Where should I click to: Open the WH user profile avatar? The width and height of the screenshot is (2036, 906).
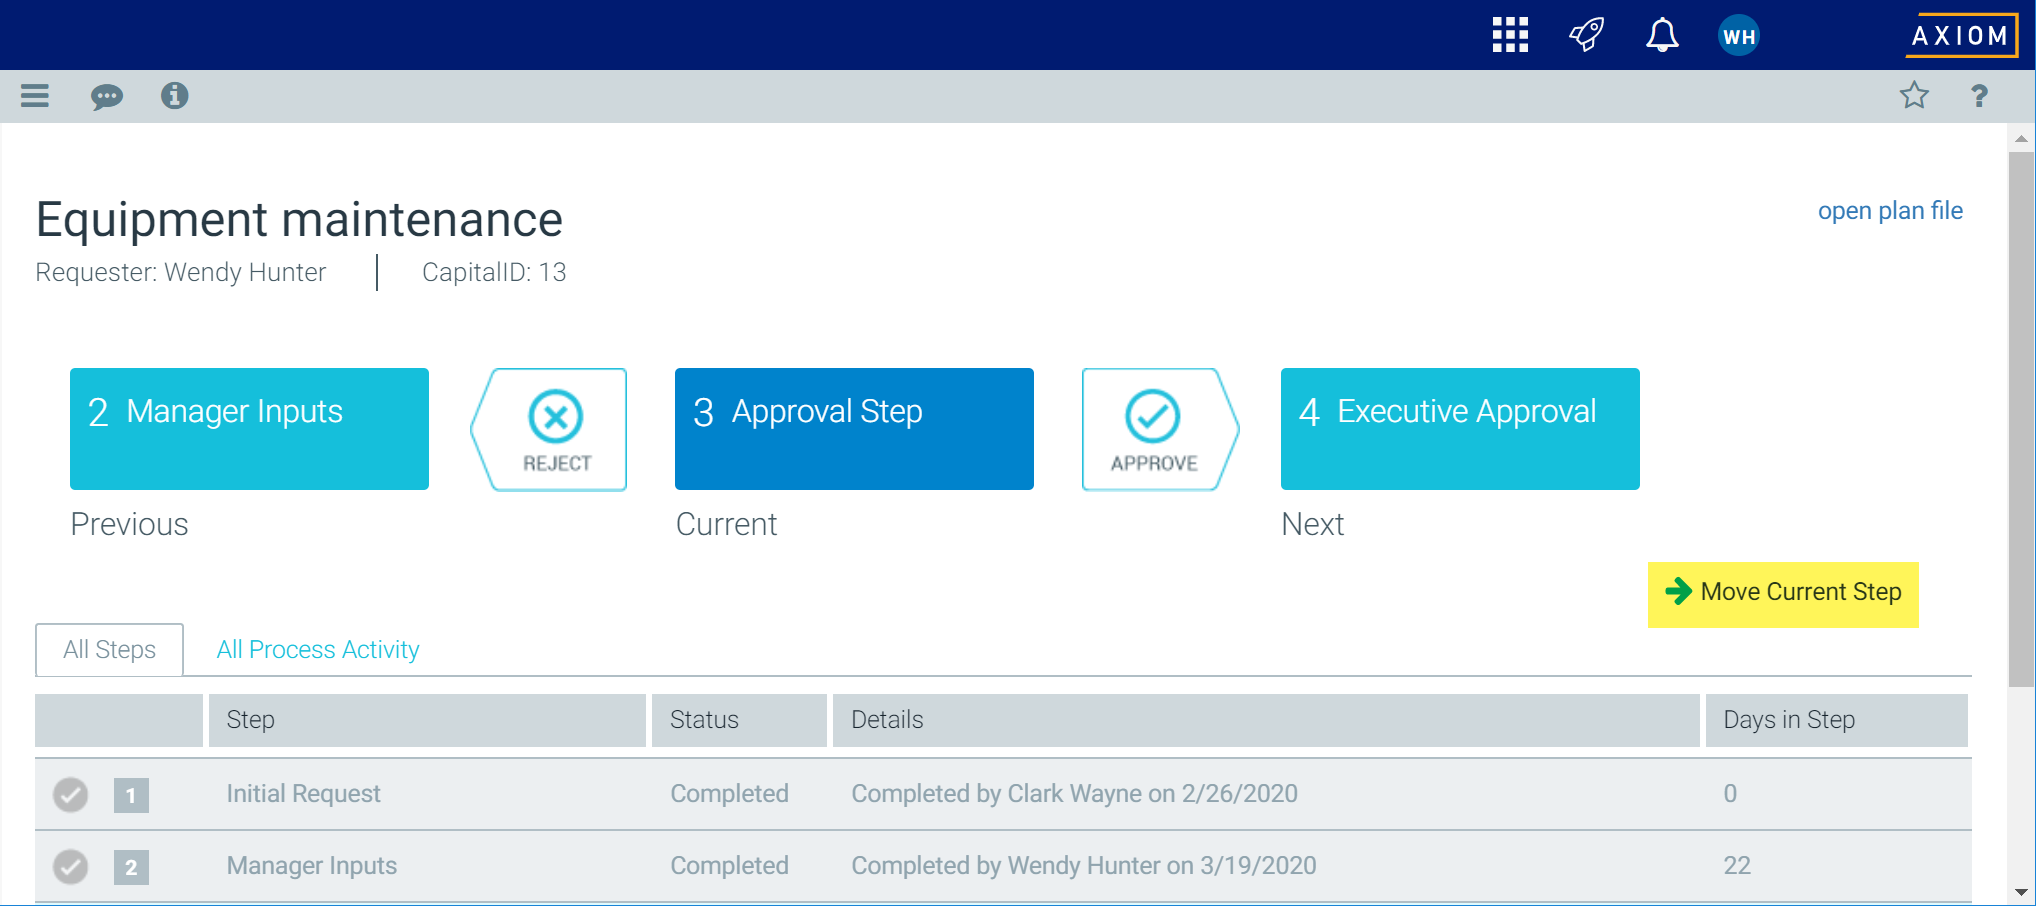click(1738, 36)
